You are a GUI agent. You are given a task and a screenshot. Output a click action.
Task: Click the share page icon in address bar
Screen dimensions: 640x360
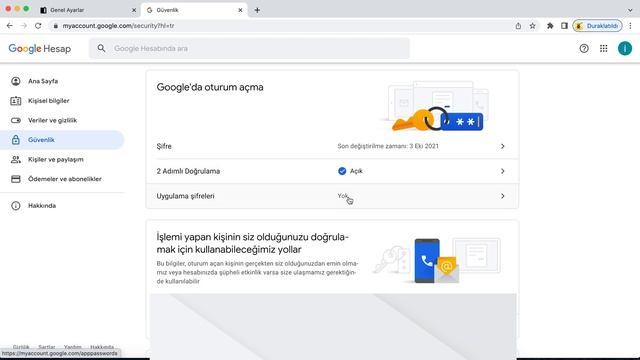pyautogui.click(x=518, y=26)
